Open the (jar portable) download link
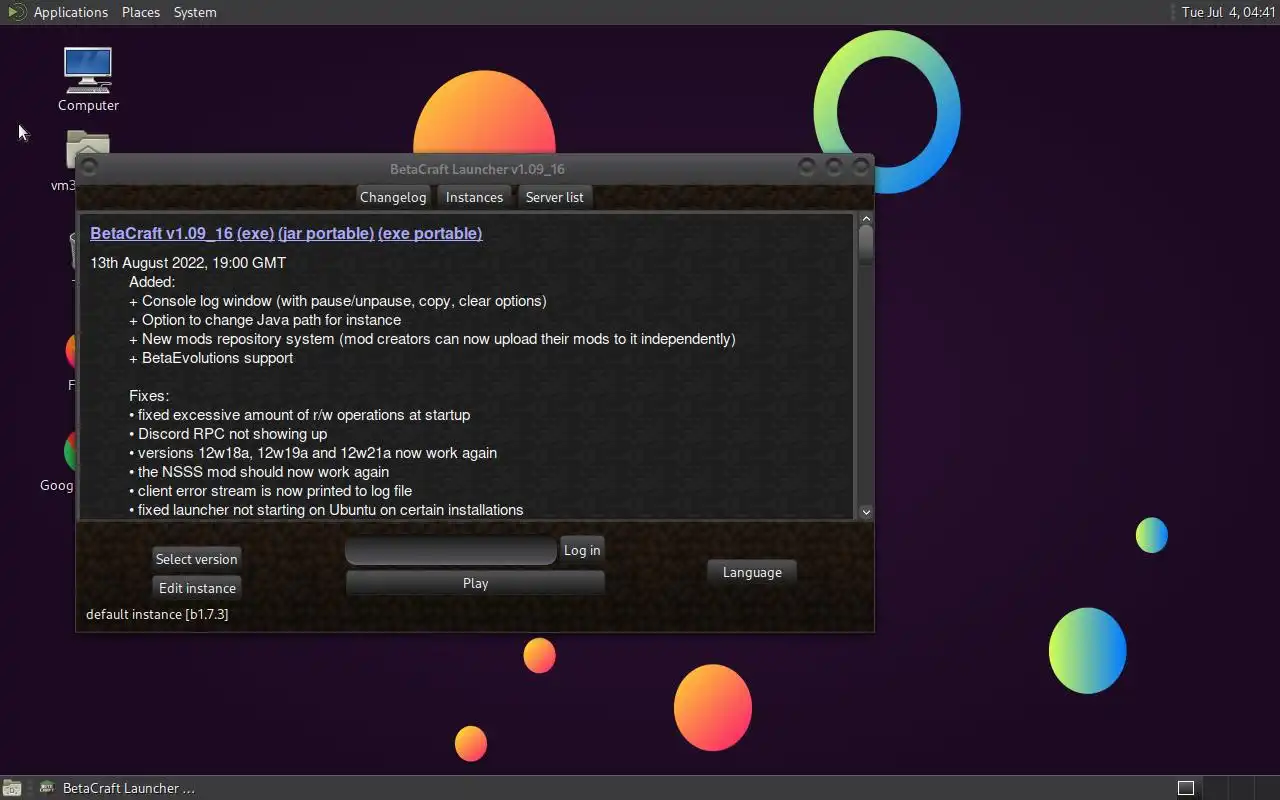The image size is (1280, 800). point(326,233)
